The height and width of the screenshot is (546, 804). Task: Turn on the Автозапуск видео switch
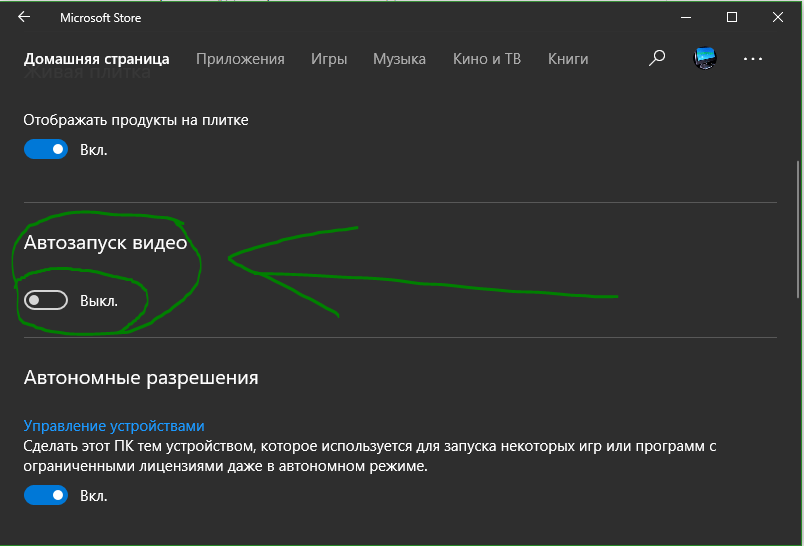tap(46, 300)
